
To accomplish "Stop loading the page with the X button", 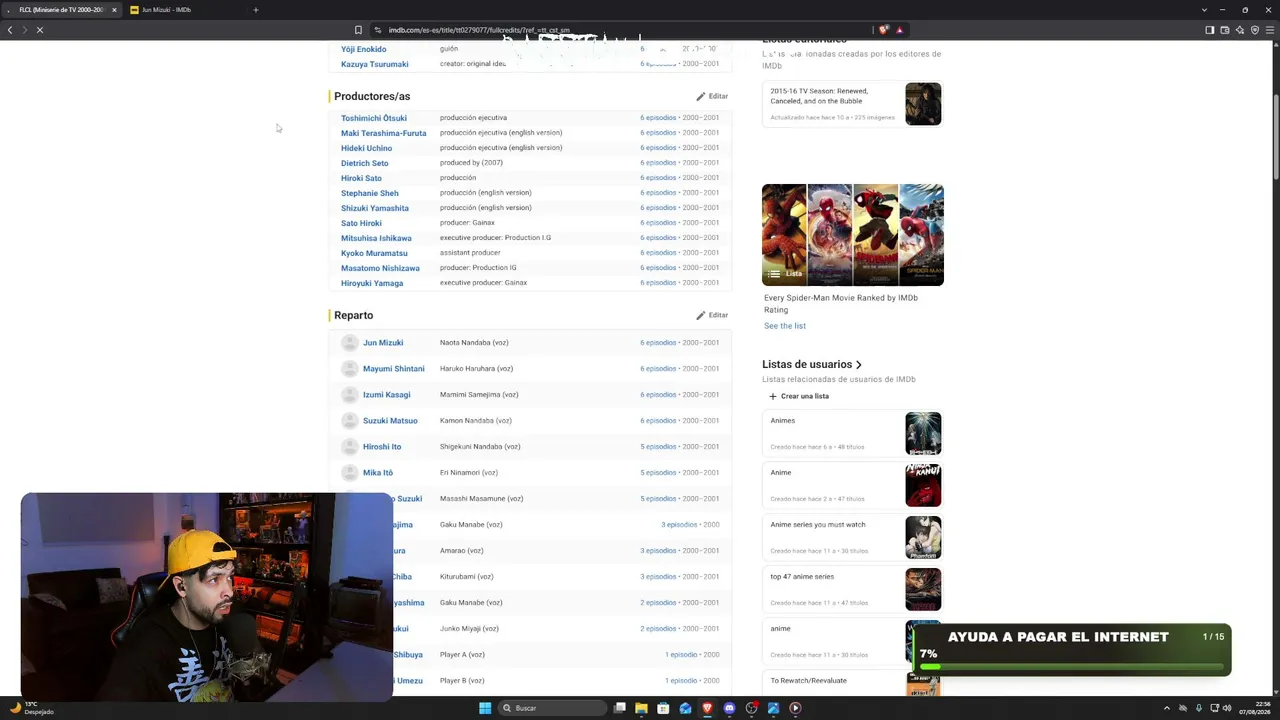I will tap(40, 30).
